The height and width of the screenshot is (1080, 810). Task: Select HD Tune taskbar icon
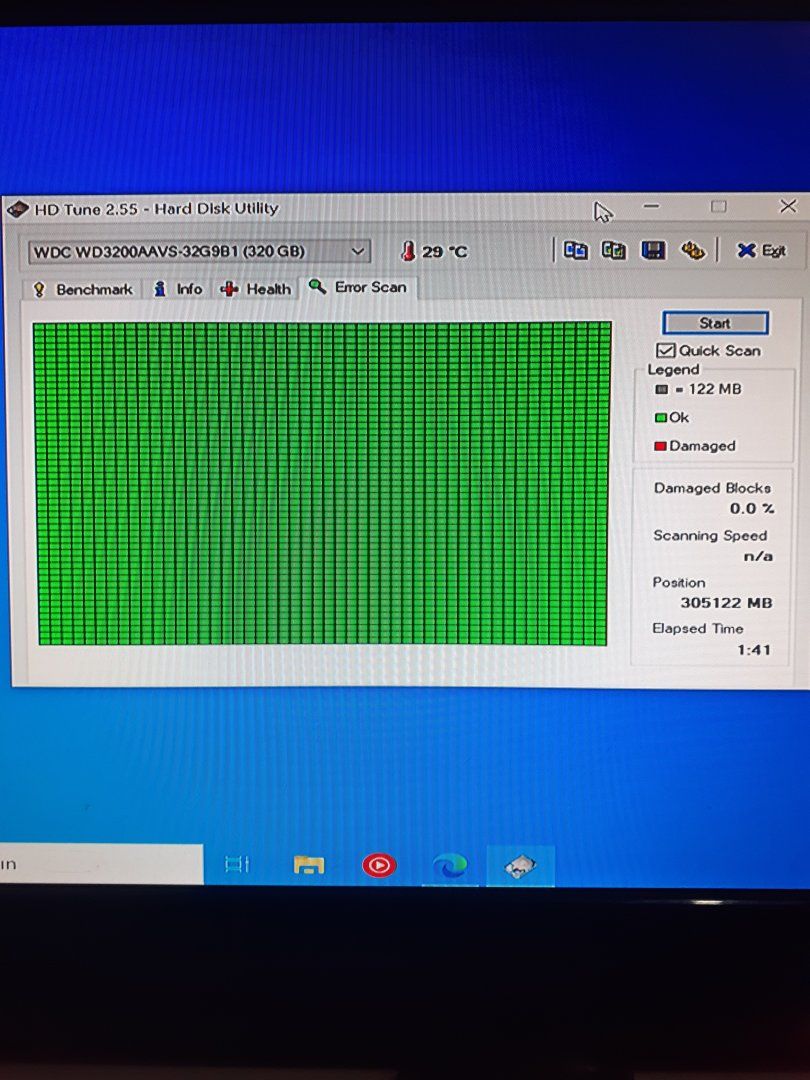click(520, 866)
